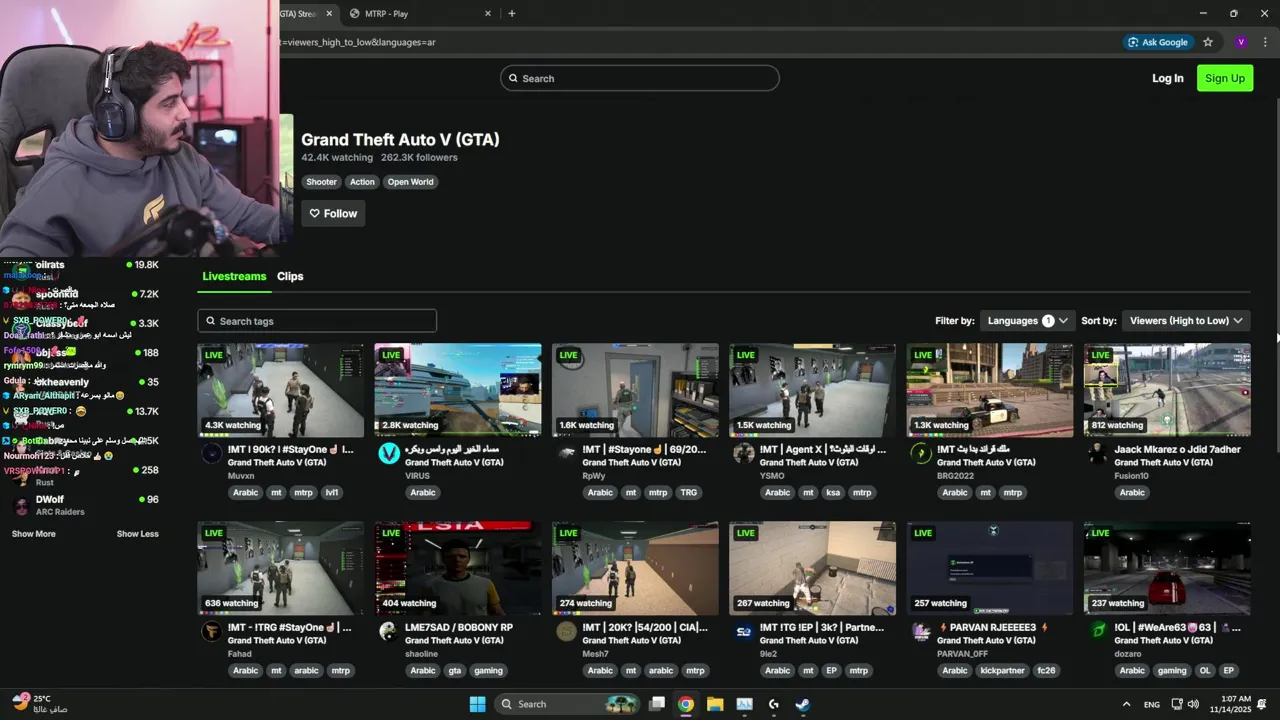This screenshot has height=720, width=1280.
Task: Open dozaro channel avatar icon
Action: [1099, 632]
